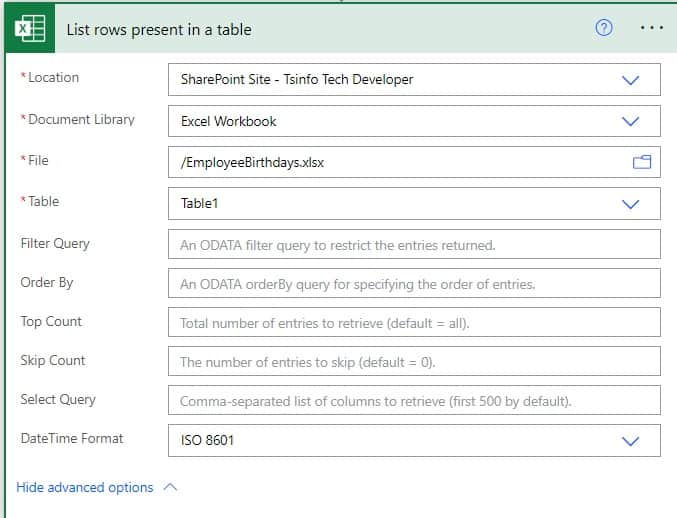Viewport: 677px width, 518px height.
Task: Select the ISO 8601 format value
Action: tap(207, 440)
